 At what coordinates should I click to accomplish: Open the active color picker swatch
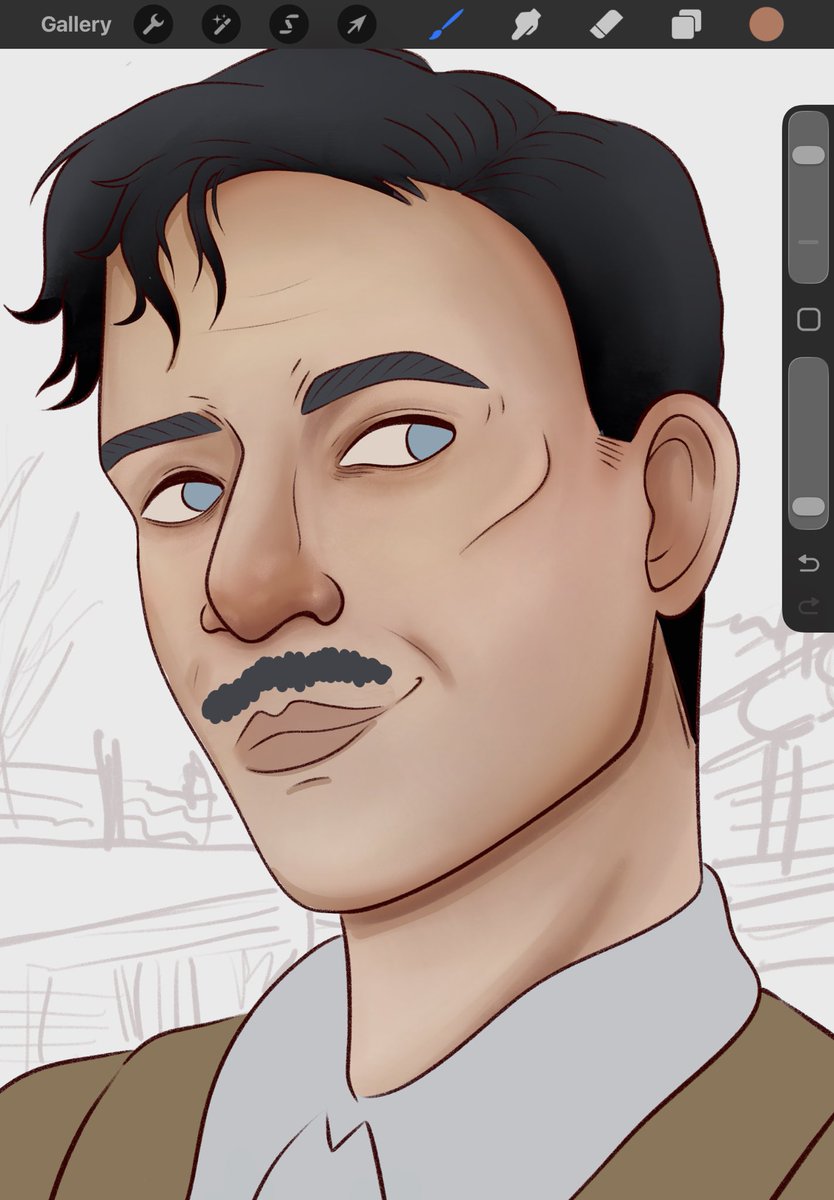click(767, 25)
